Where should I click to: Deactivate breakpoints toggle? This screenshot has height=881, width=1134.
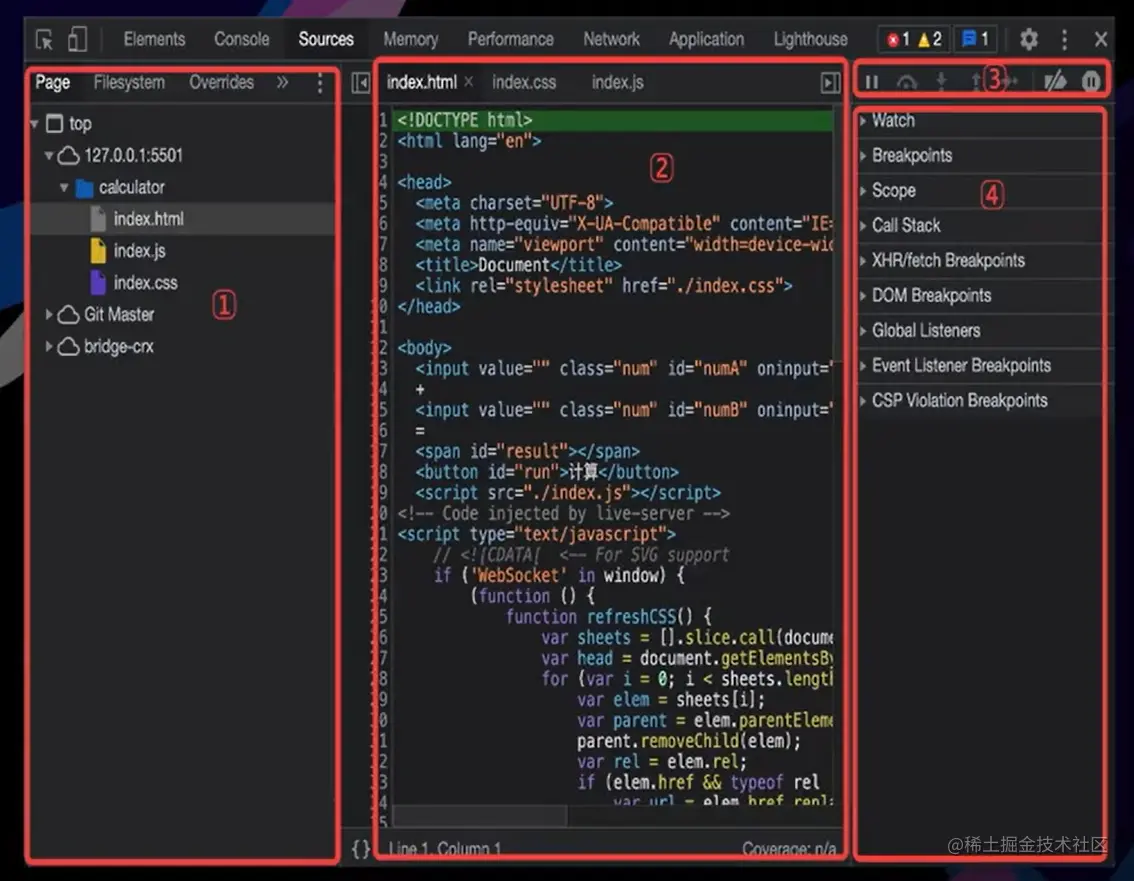point(1054,82)
